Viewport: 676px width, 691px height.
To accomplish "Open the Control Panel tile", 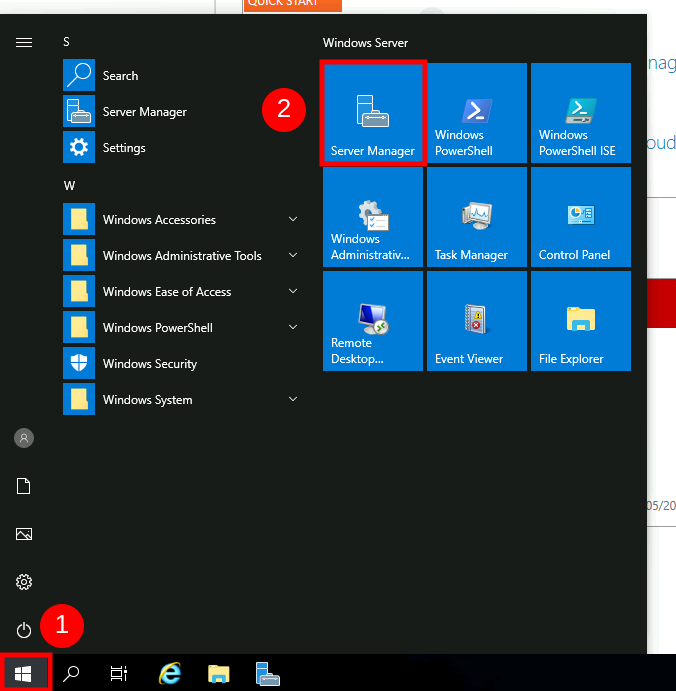I will [x=581, y=217].
